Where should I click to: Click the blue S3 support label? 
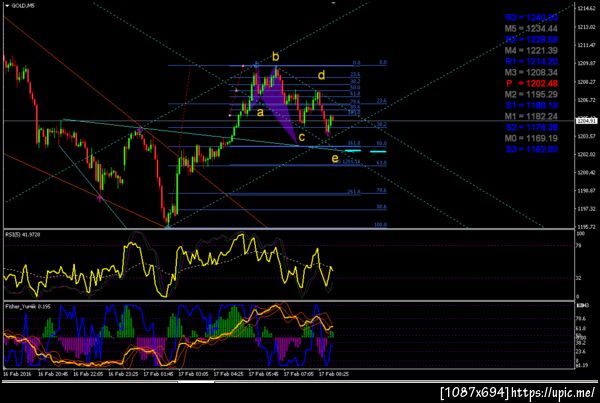pyautogui.click(x=531, y=149)
